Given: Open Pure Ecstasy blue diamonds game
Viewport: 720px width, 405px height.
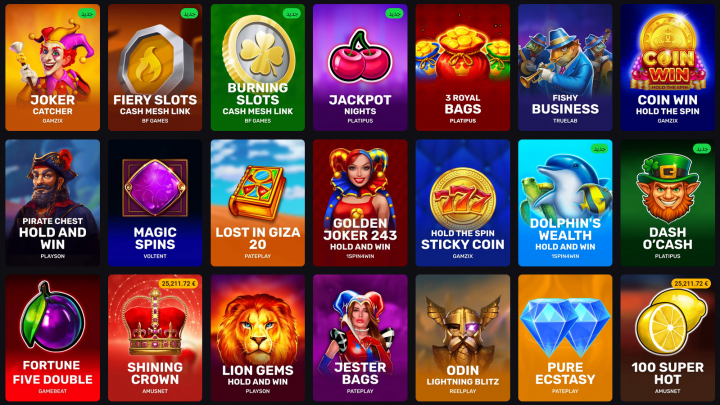Looking at the screenshot, I should pyautogui.click(x=565, y=338).
